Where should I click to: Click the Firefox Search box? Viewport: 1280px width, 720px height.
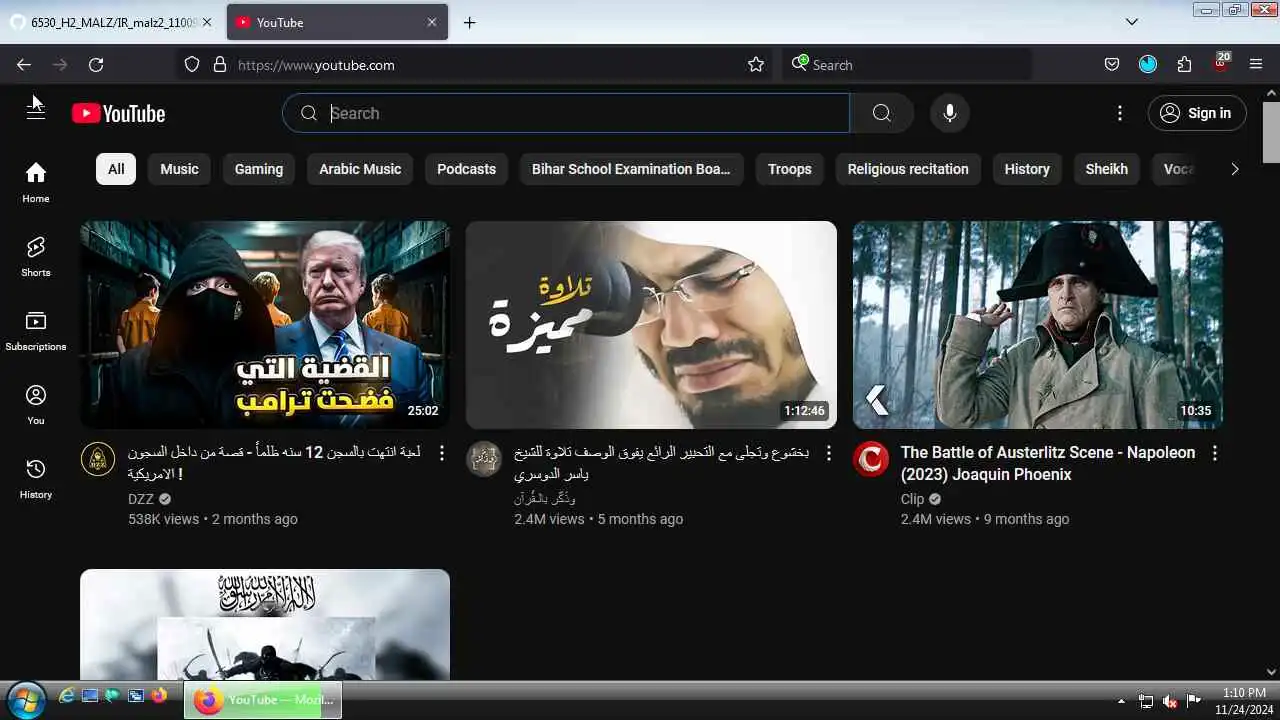pos(906,65)
